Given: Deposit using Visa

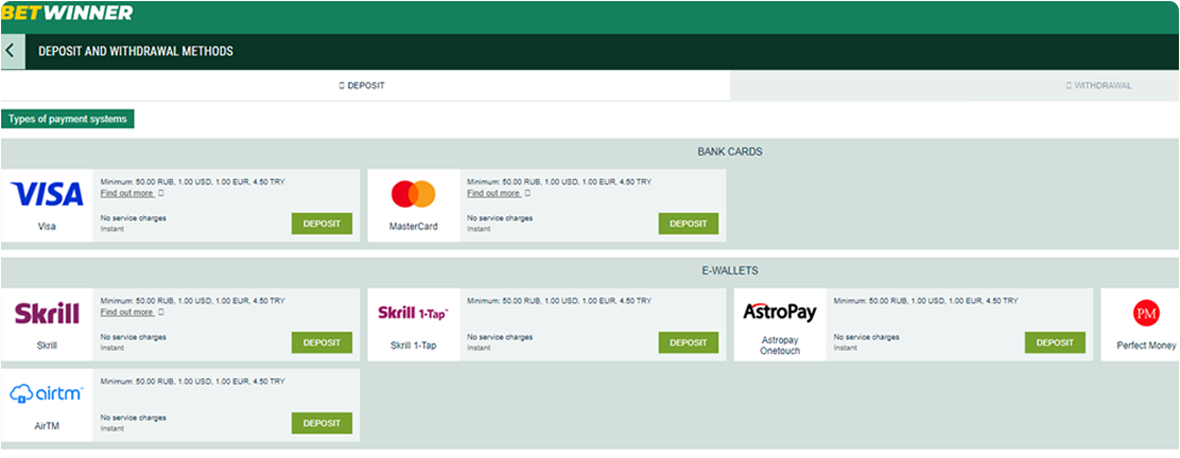Looking at the screenshot, I should click(x=322, y=223).
